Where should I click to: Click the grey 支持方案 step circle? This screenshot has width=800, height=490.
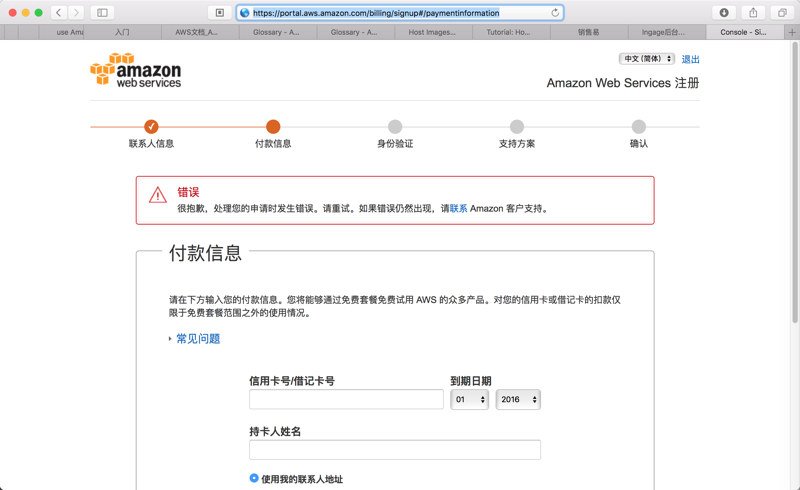517,126
